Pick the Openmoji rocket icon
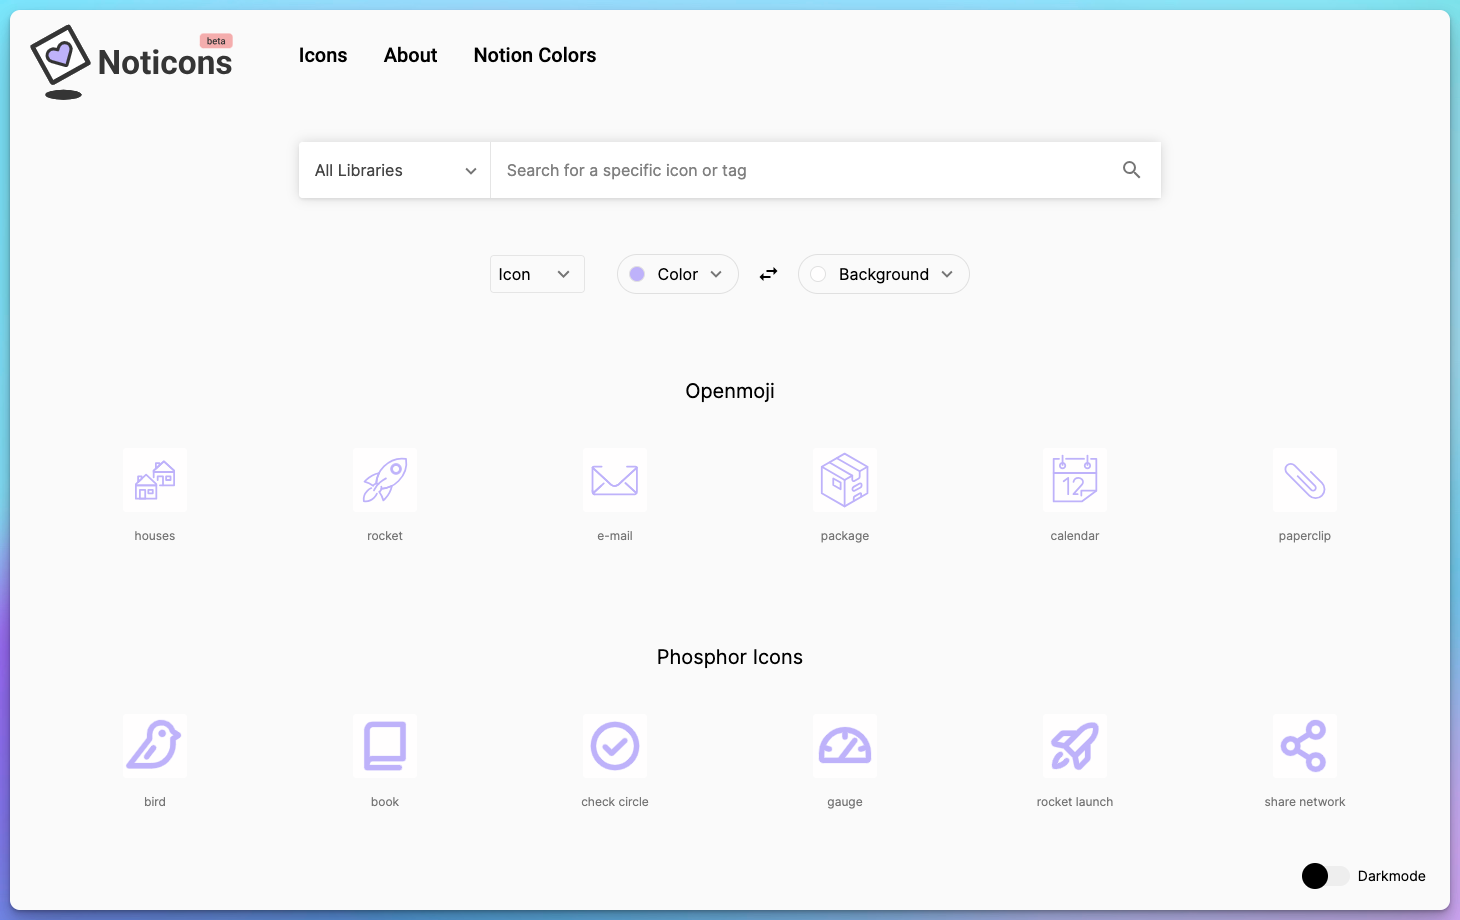Screen dimensions: 1460x920 click(385, 480)
